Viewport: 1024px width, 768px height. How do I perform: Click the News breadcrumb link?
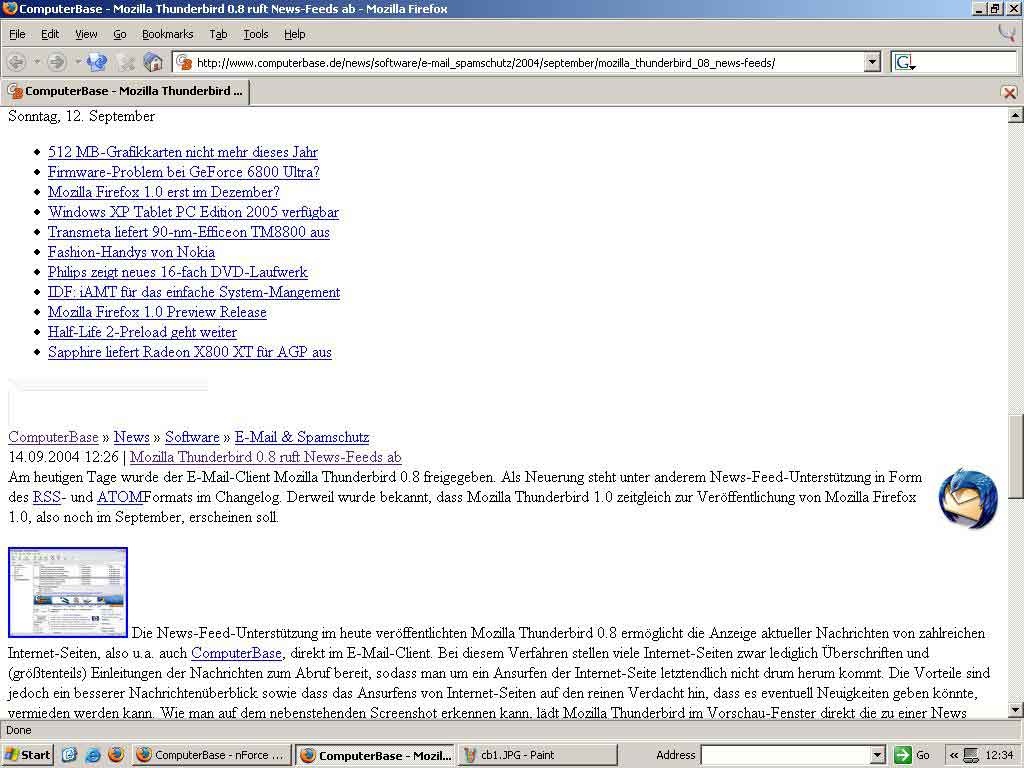132,438
